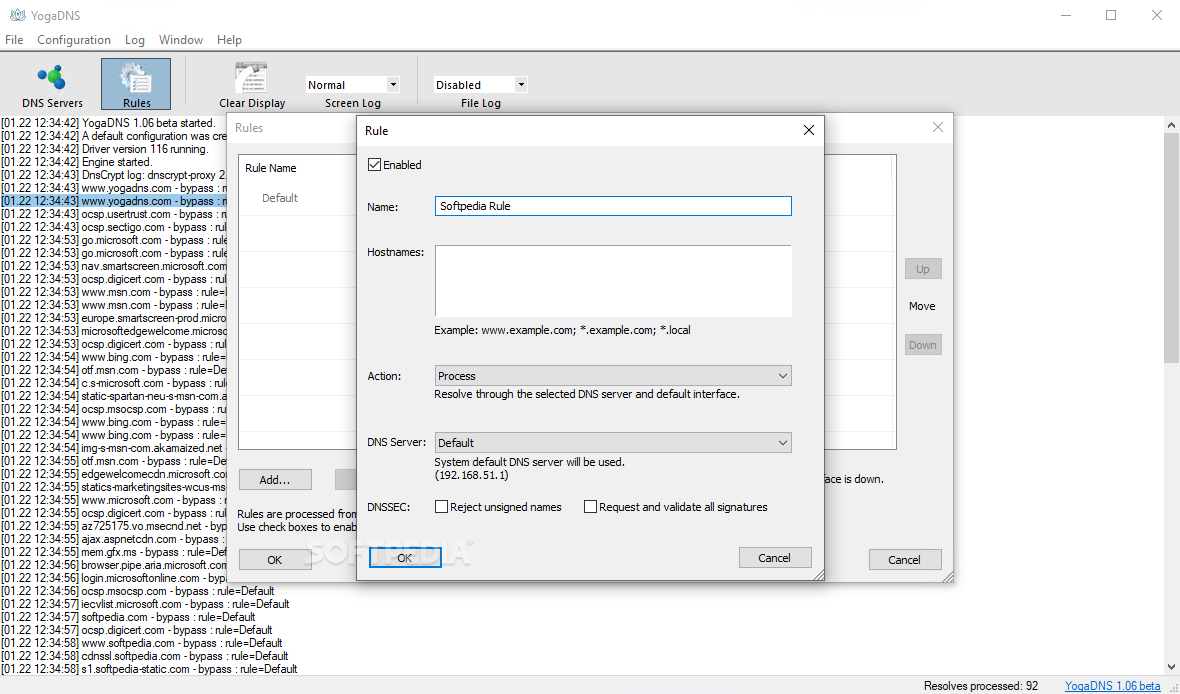
Task: Open the DNS Server dropdown
Action: 613,443
